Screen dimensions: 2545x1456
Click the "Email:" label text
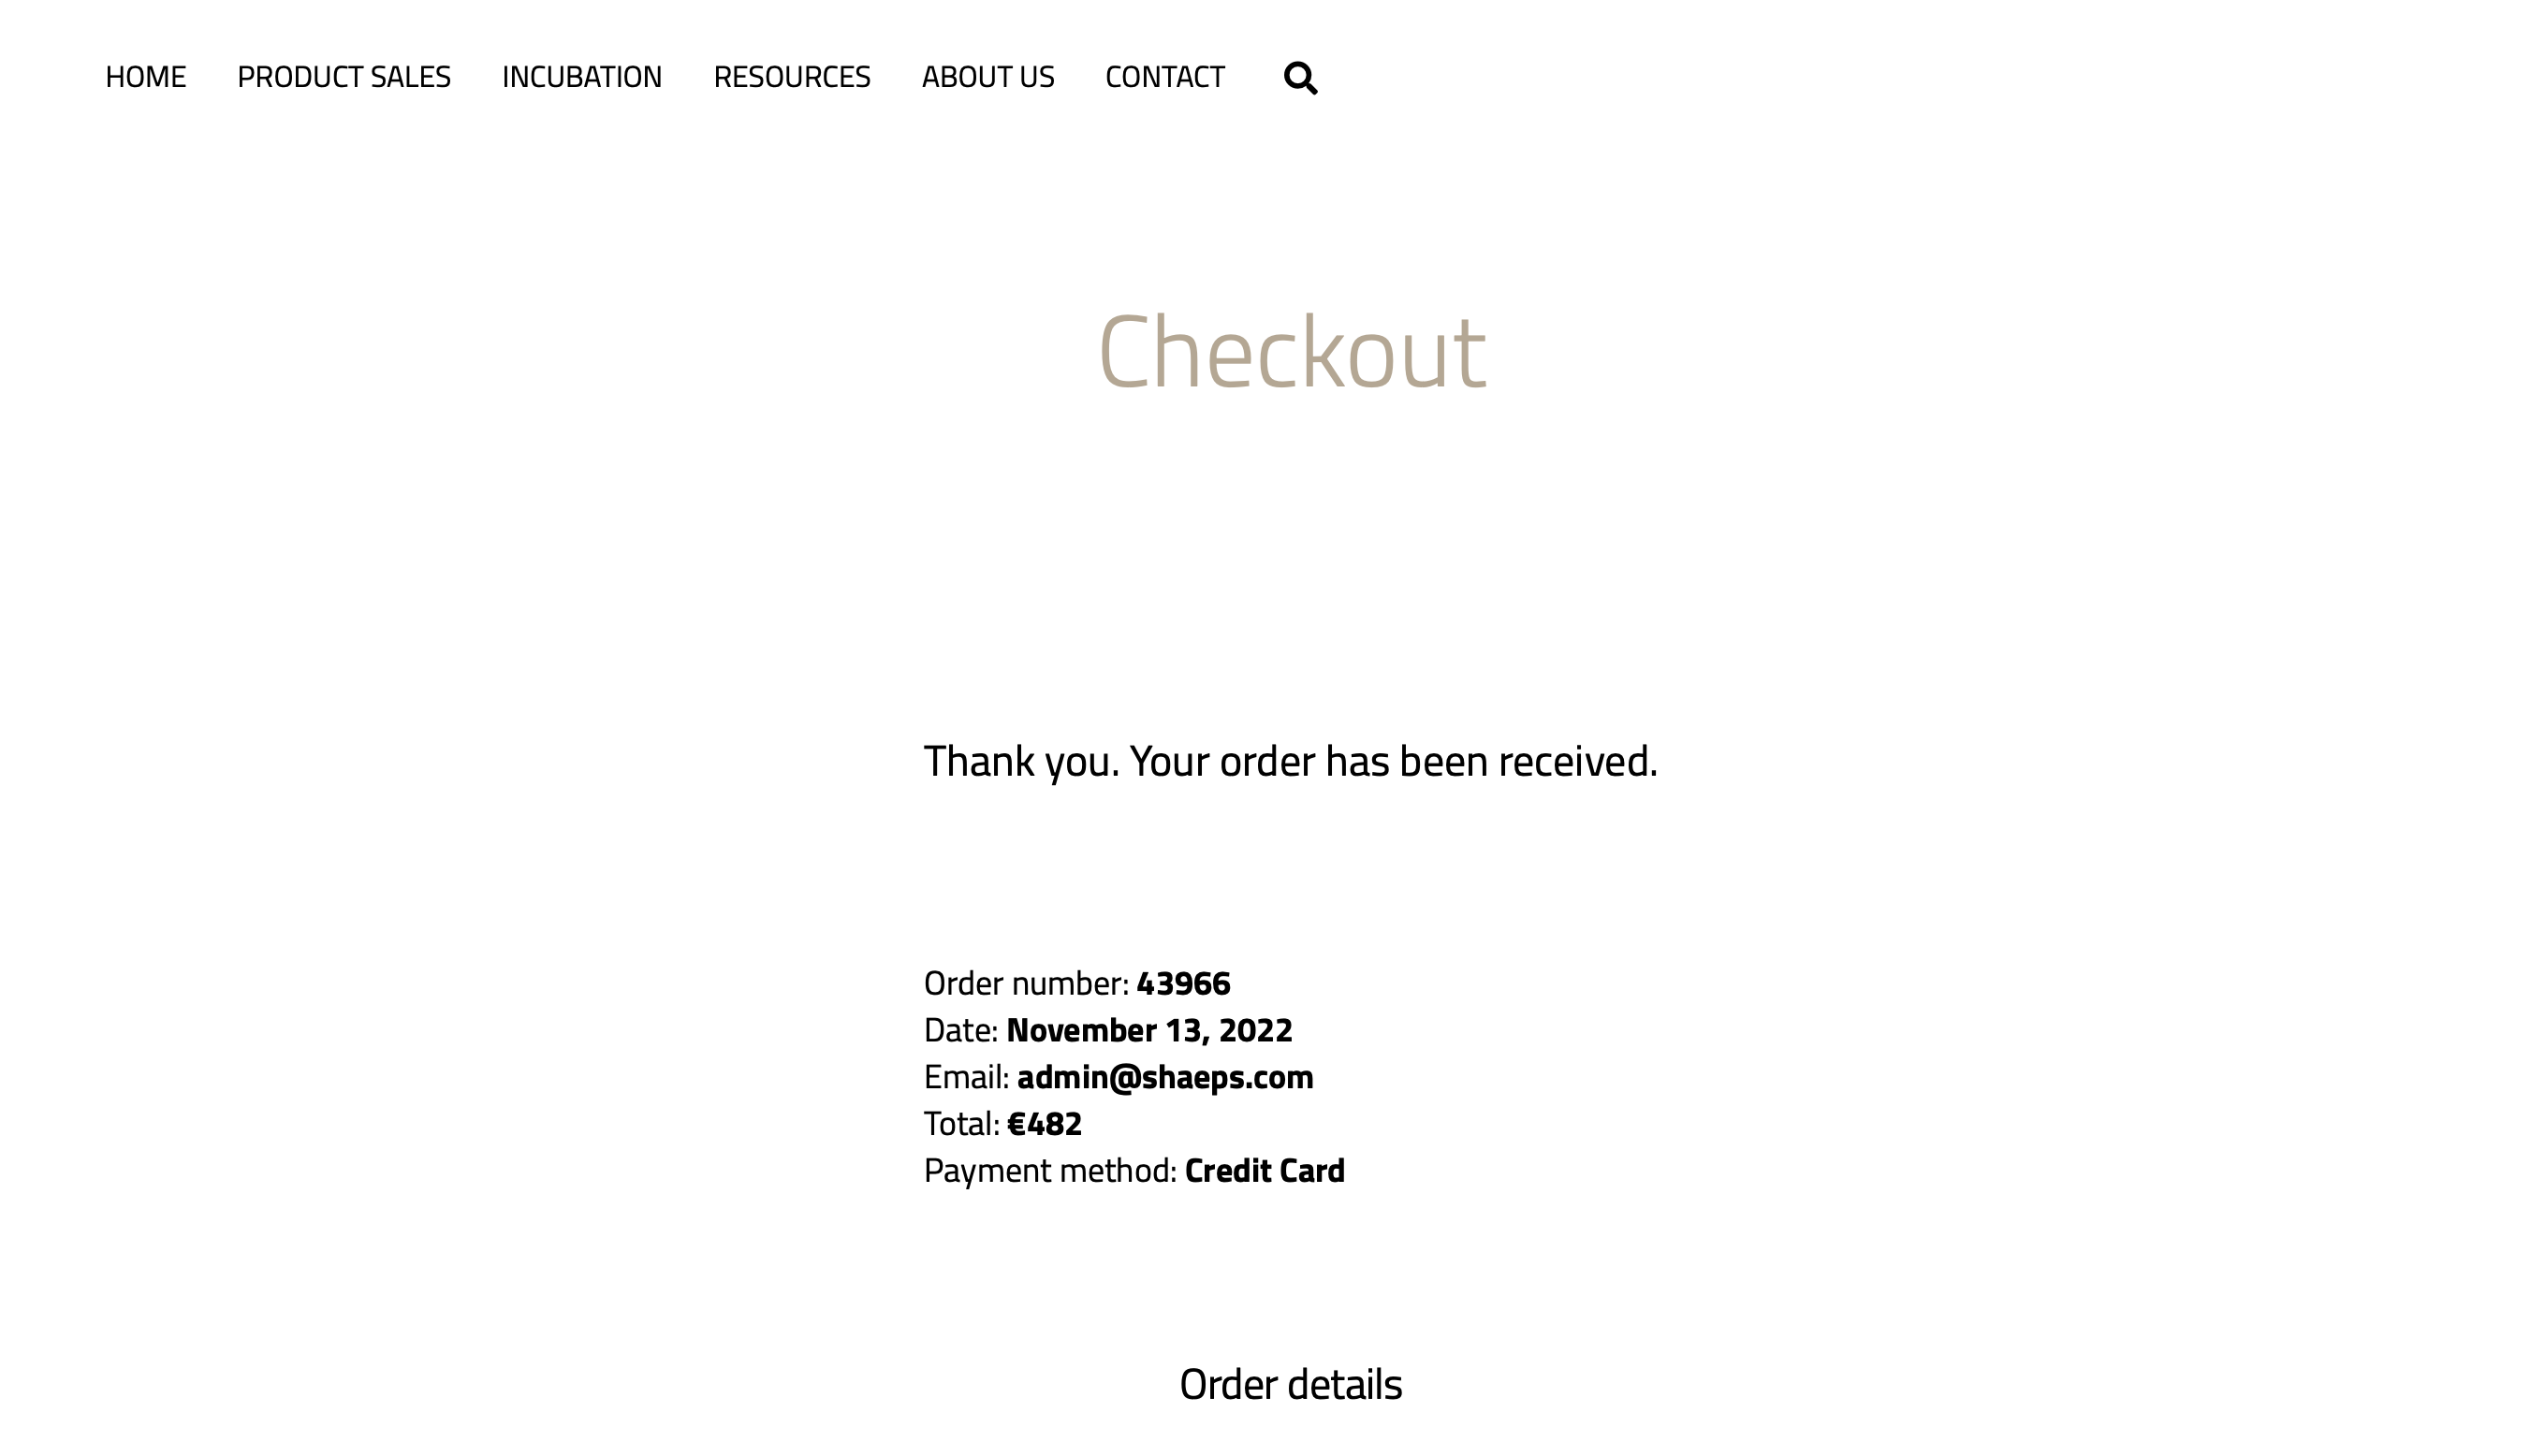[x=966, y=1078]
